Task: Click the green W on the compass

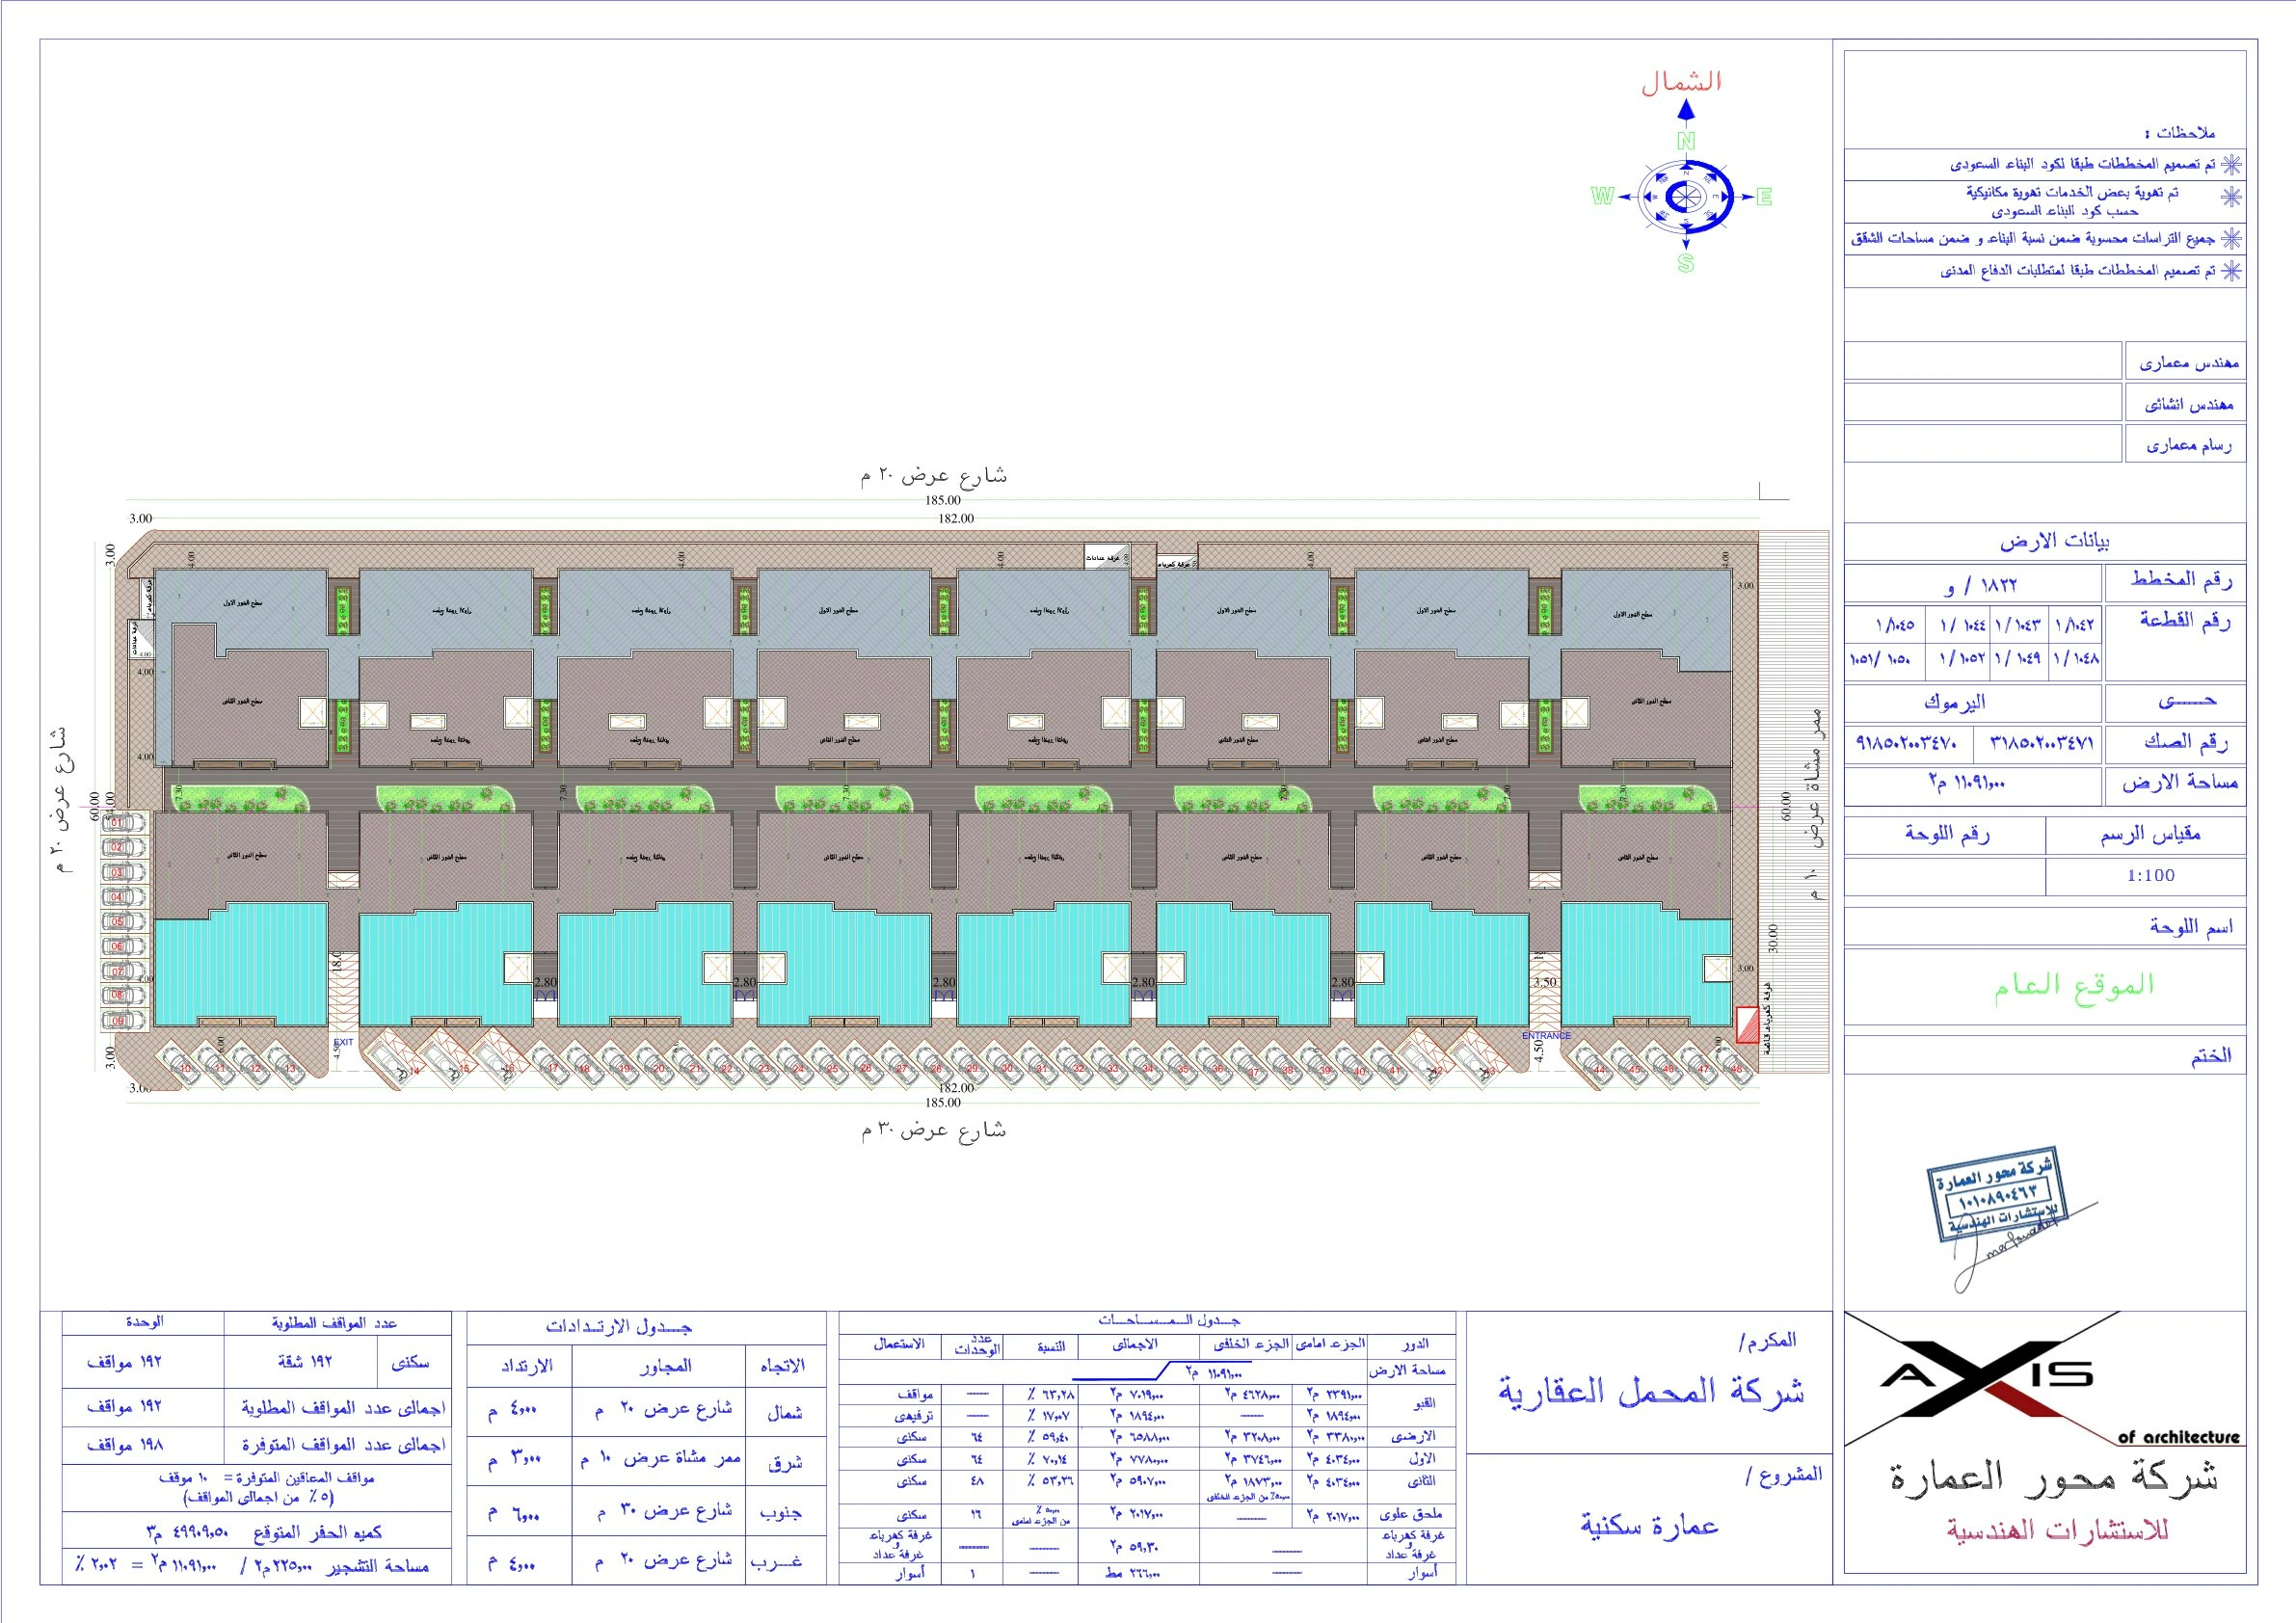Action: (x=1601, y=197)
